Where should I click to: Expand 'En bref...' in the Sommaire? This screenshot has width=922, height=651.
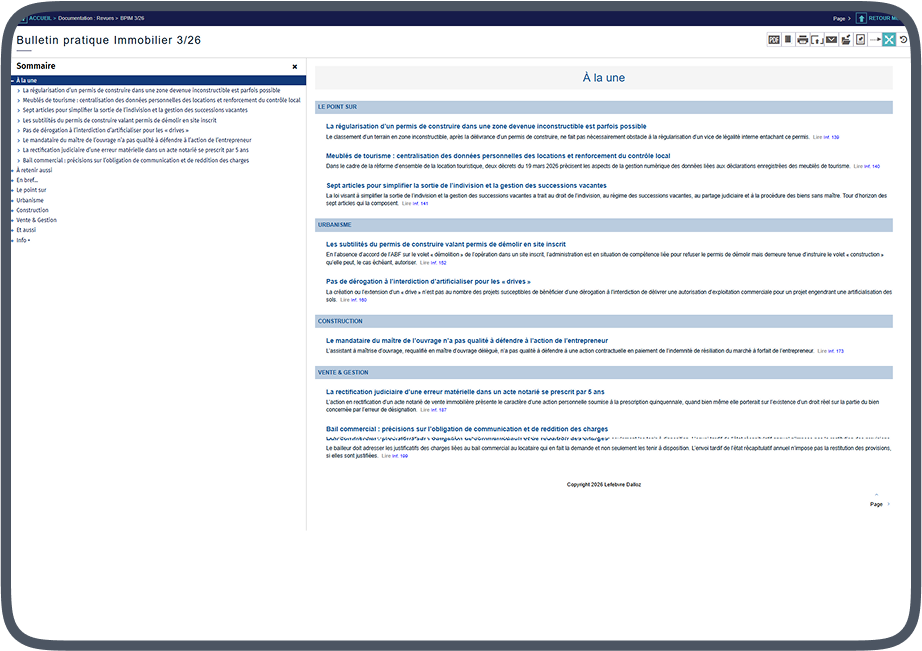(13, 181)
